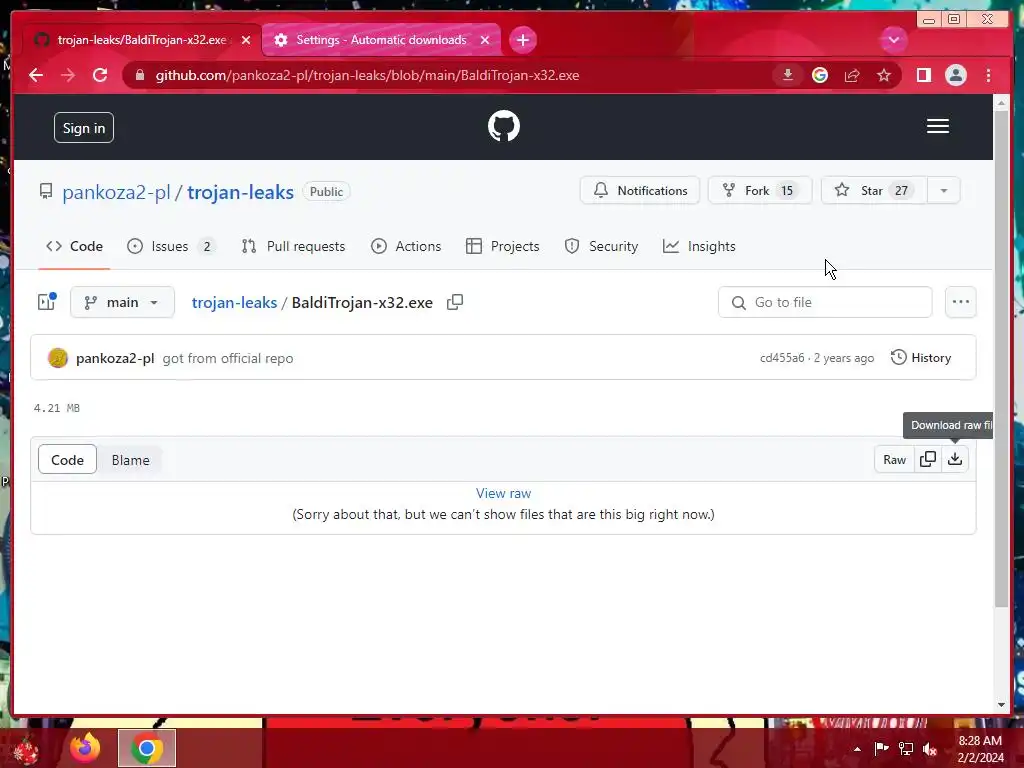This screenshot has height=768, width=1024.
Task: Click the Raw button
Action: pyautogui.click(x=894, y=460)
